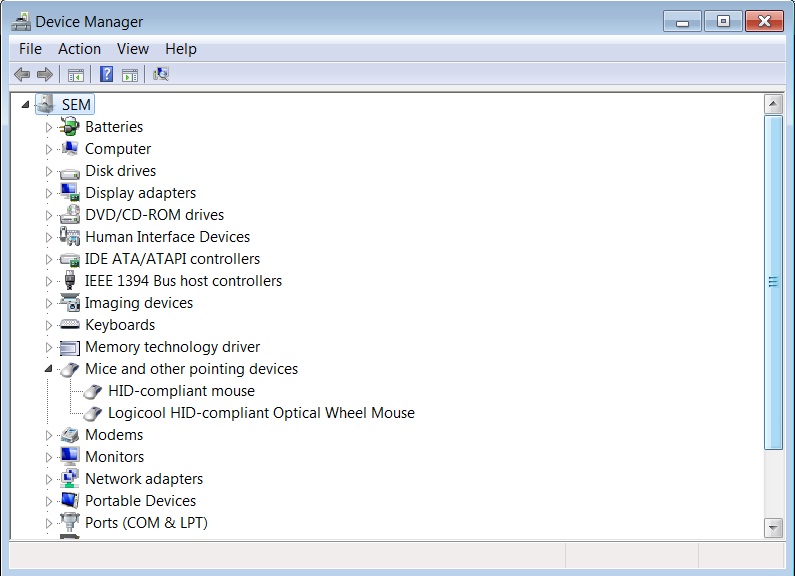Screen dimensions: 795x576
Task: Click the Scan for hardware changes icon
Action: tap(161, 74)
